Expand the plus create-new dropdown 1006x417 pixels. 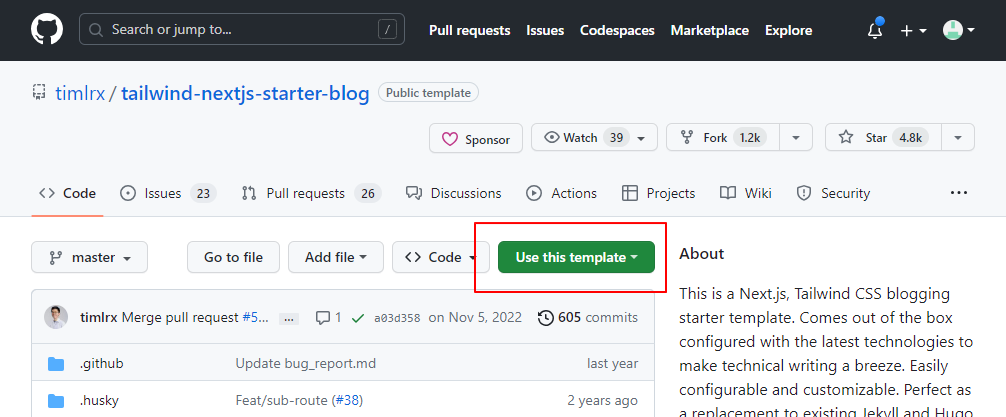pyautogui.click(x=913, y=30)
